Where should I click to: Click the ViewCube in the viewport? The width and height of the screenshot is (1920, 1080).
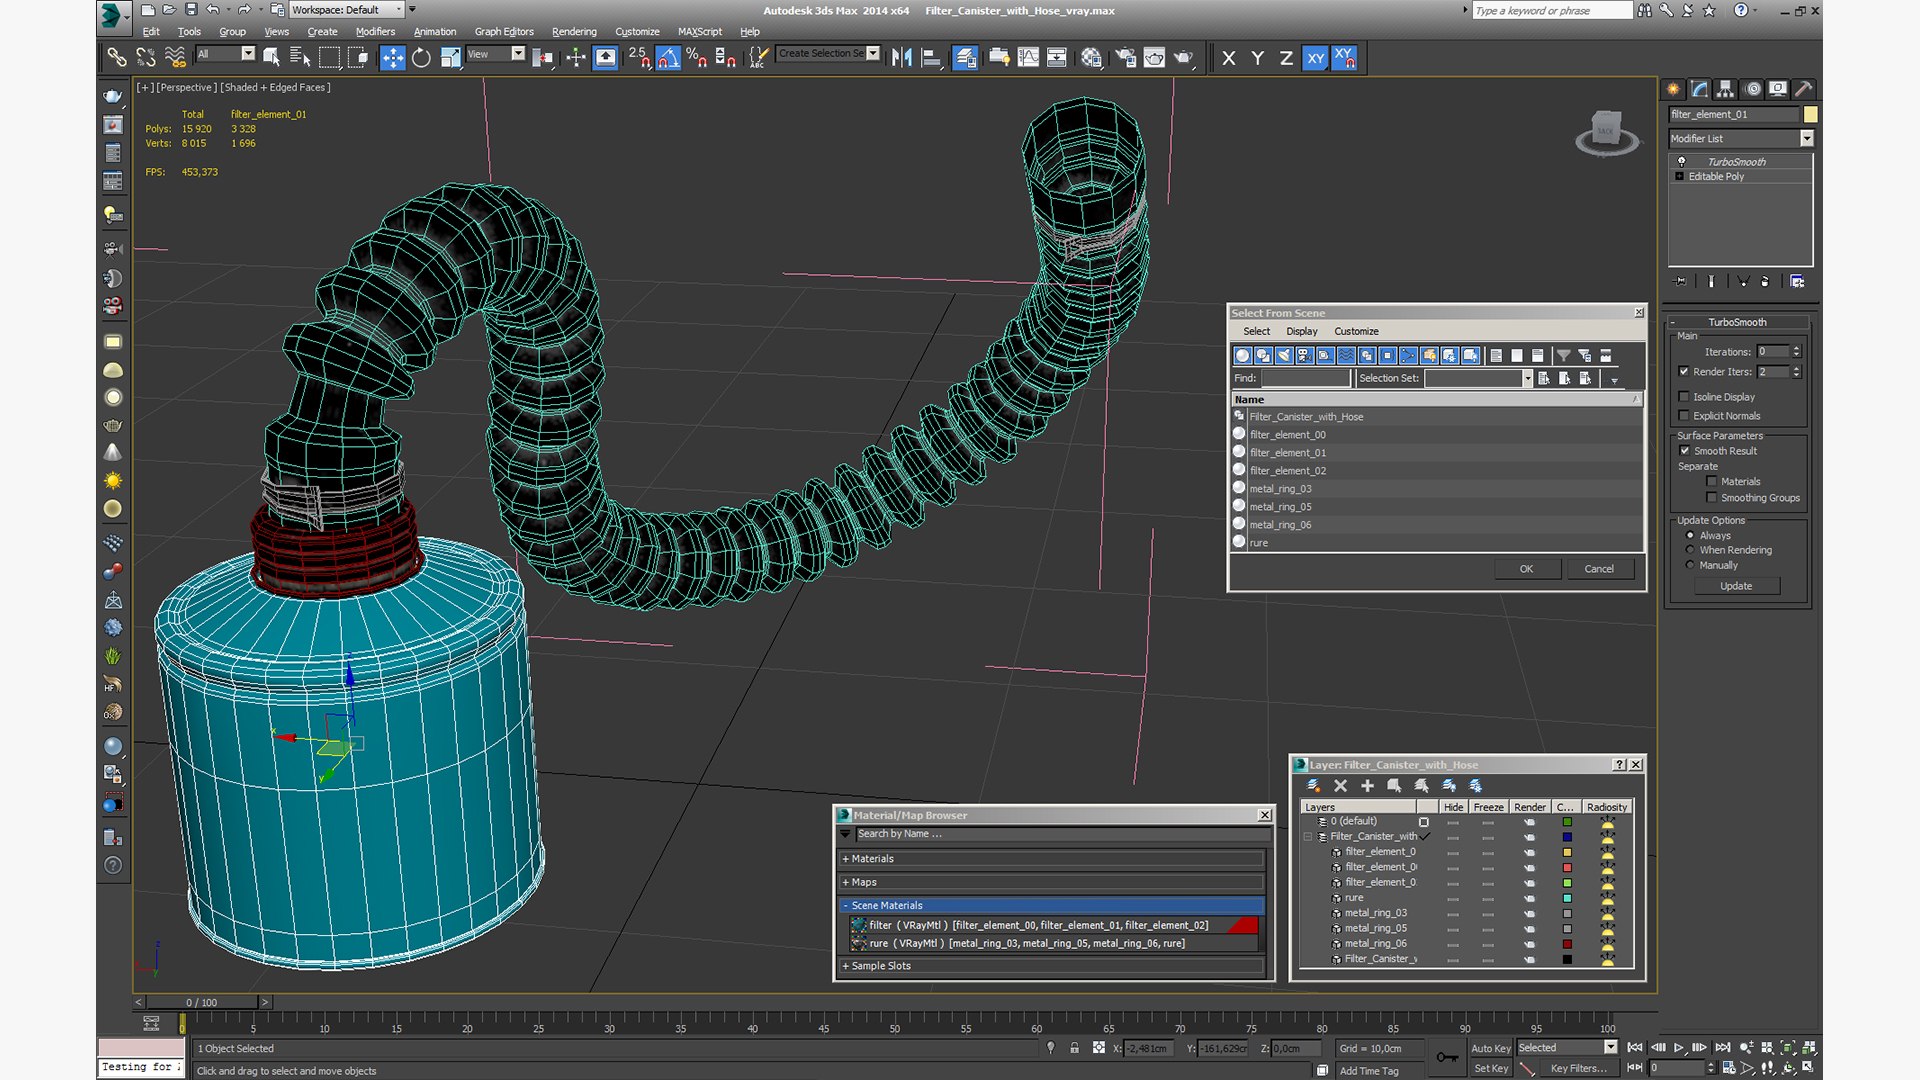click(x=1606, y=132)
